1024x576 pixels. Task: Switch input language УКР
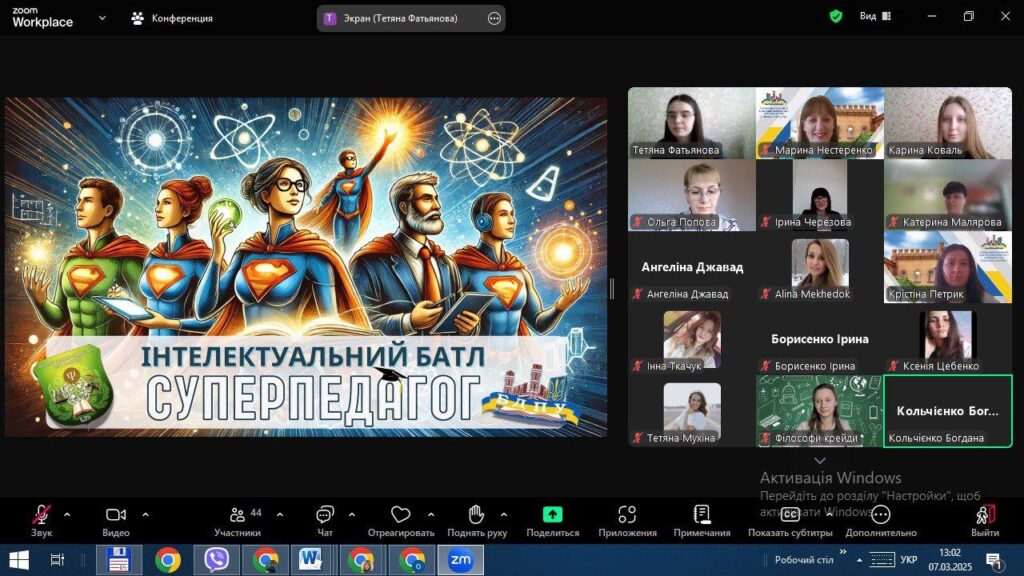pyautogui.click(x=908, y=560)
